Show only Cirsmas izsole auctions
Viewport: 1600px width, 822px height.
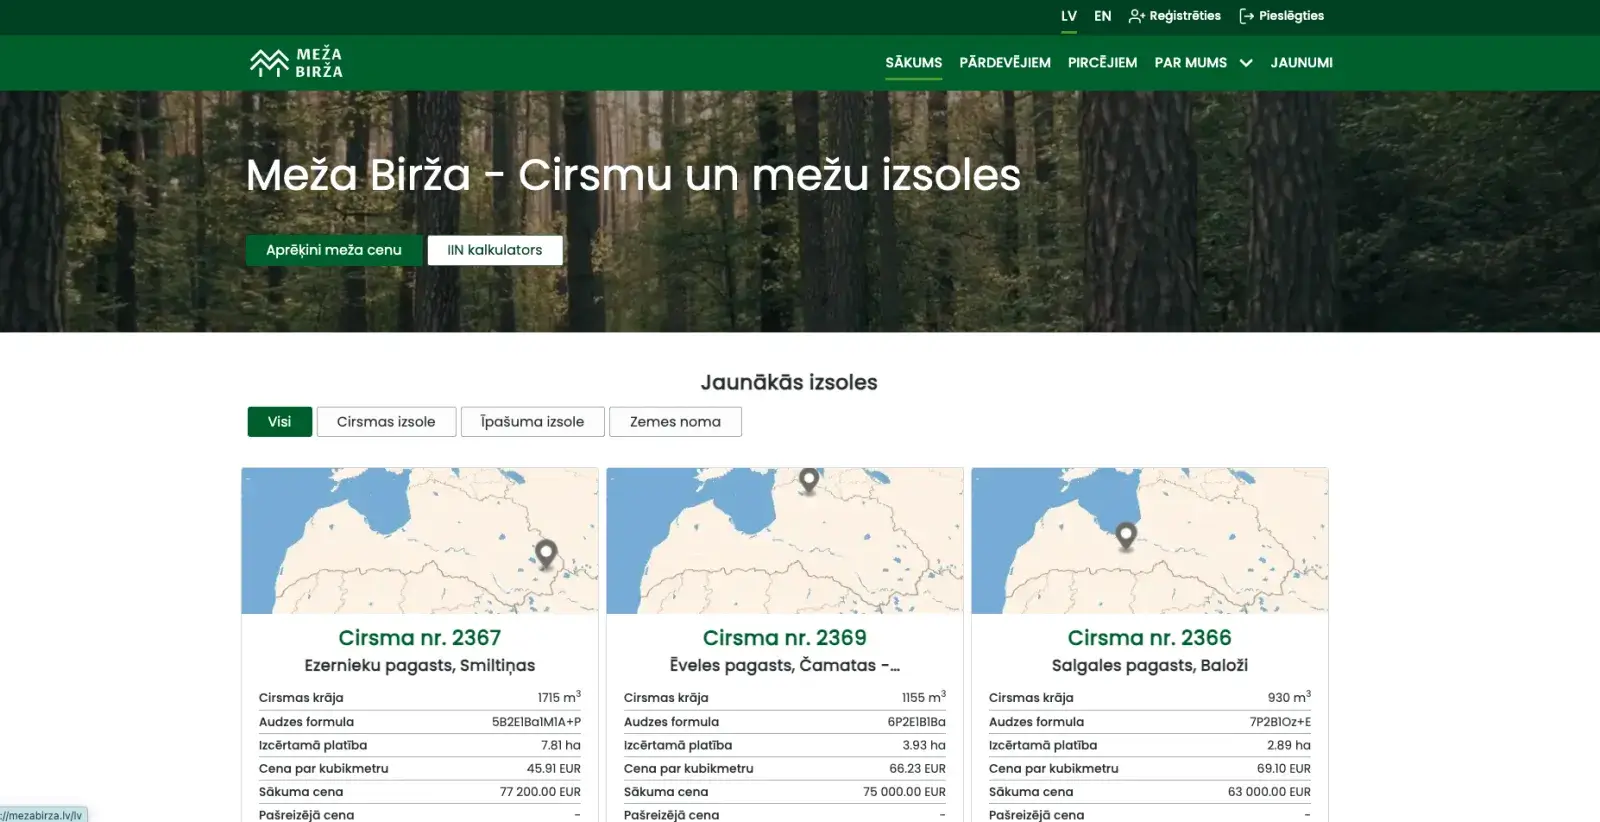click(386, 422)
